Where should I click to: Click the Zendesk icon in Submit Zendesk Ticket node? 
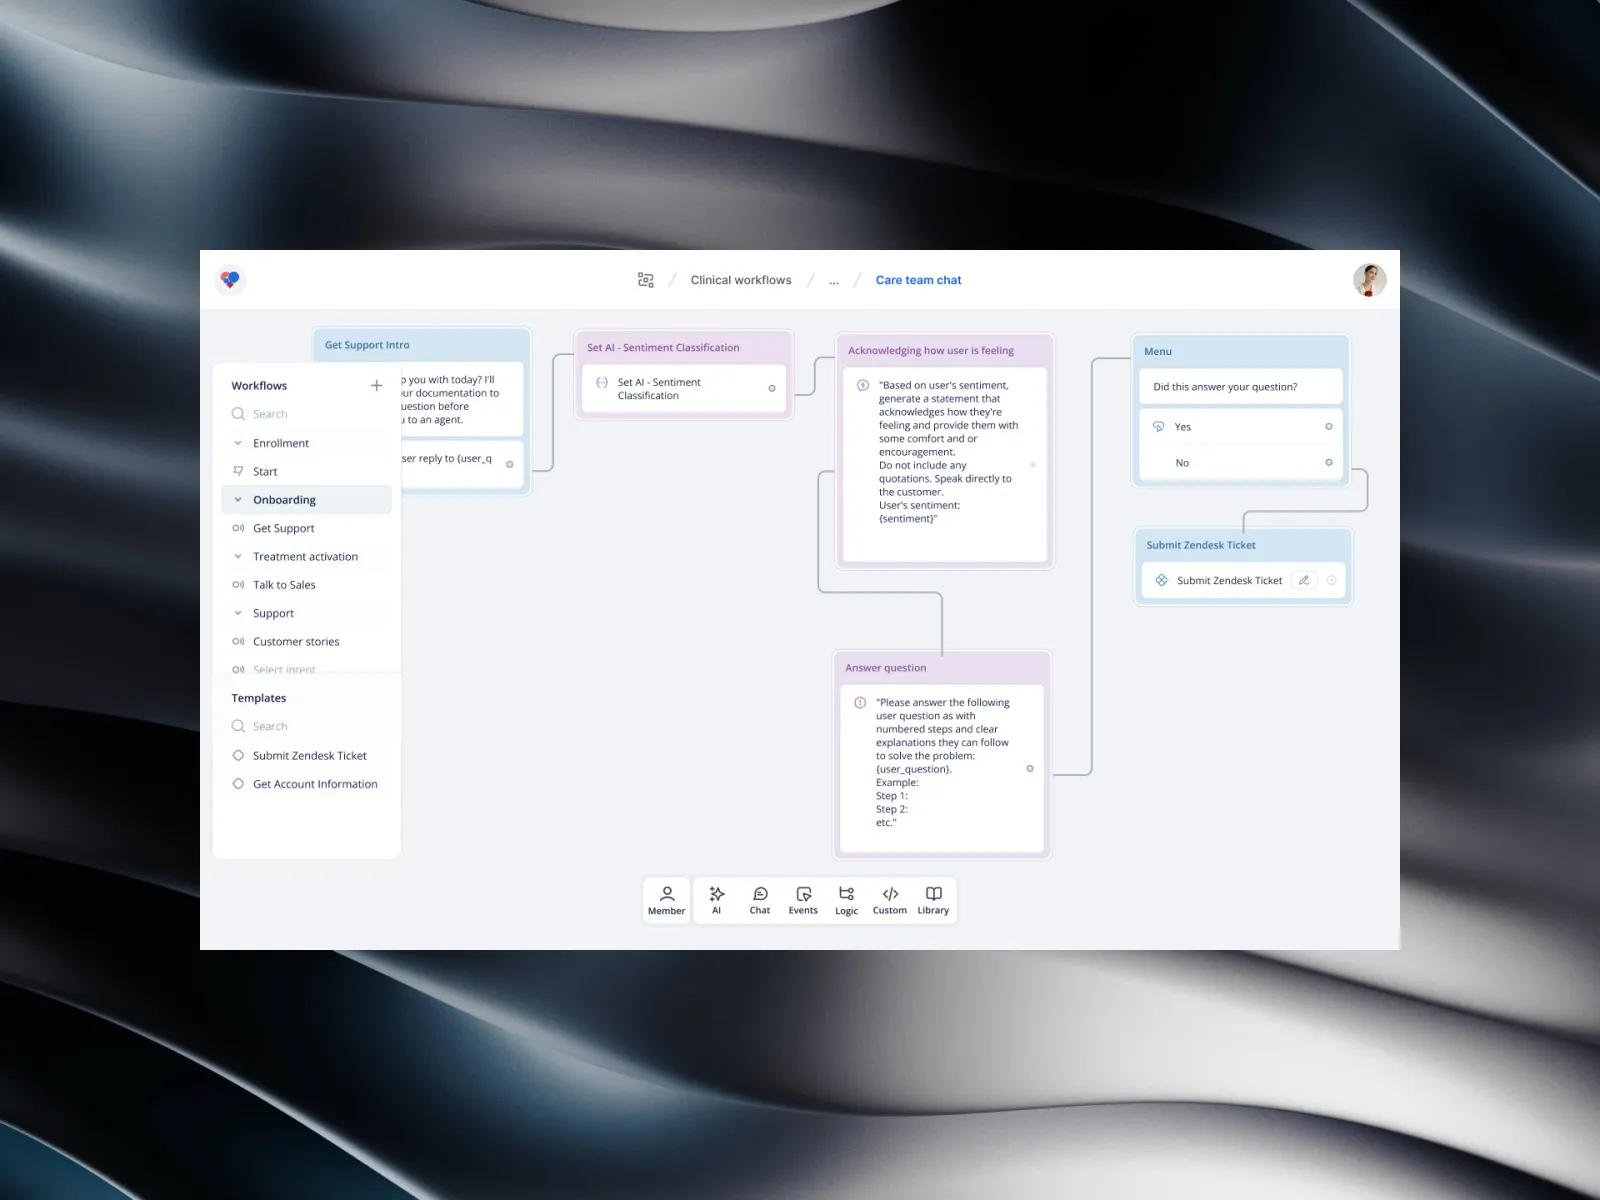tap(1161, 580)
